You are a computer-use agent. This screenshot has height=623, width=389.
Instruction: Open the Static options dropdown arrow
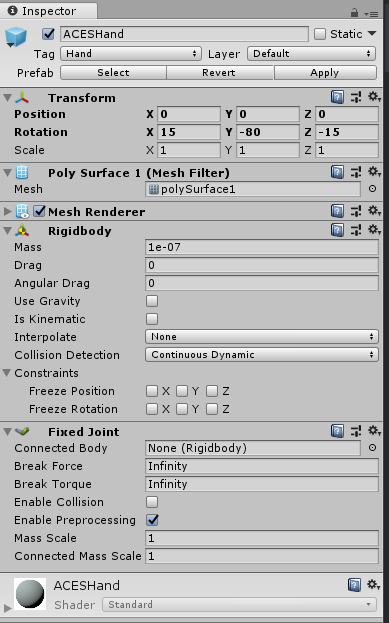372,33
